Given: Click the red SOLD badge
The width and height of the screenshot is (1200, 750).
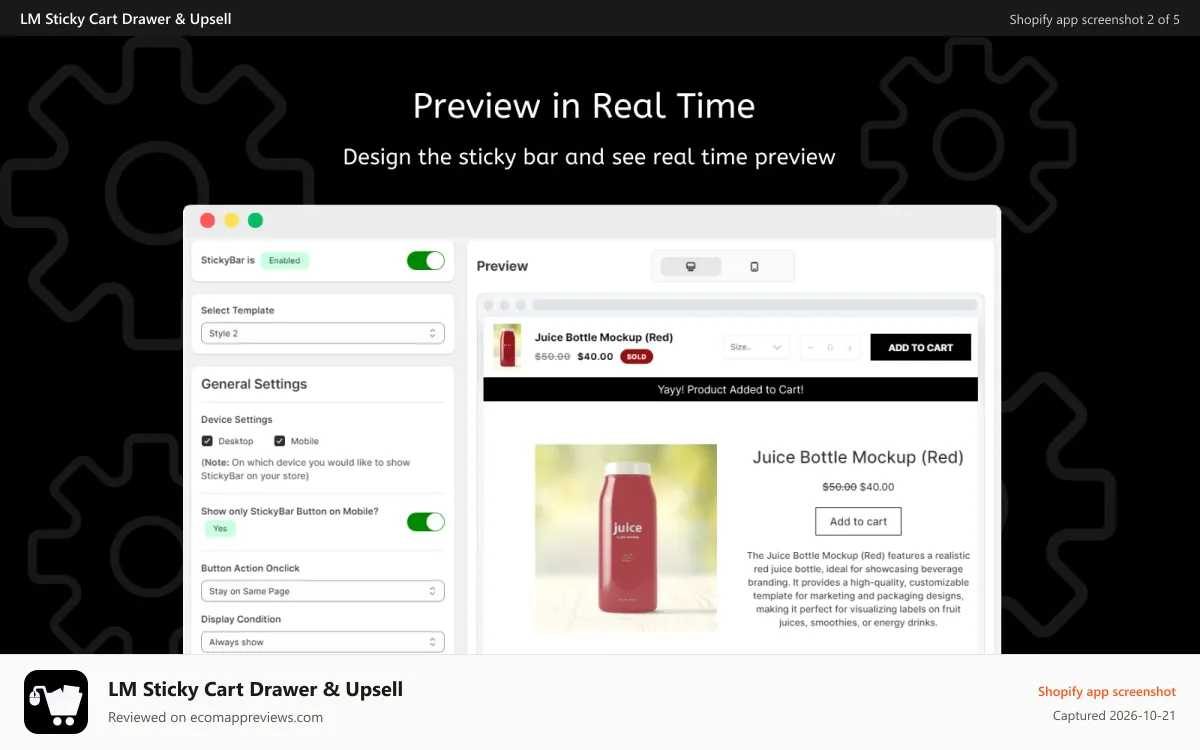Looking at the screenshot, I should [636, 356].
